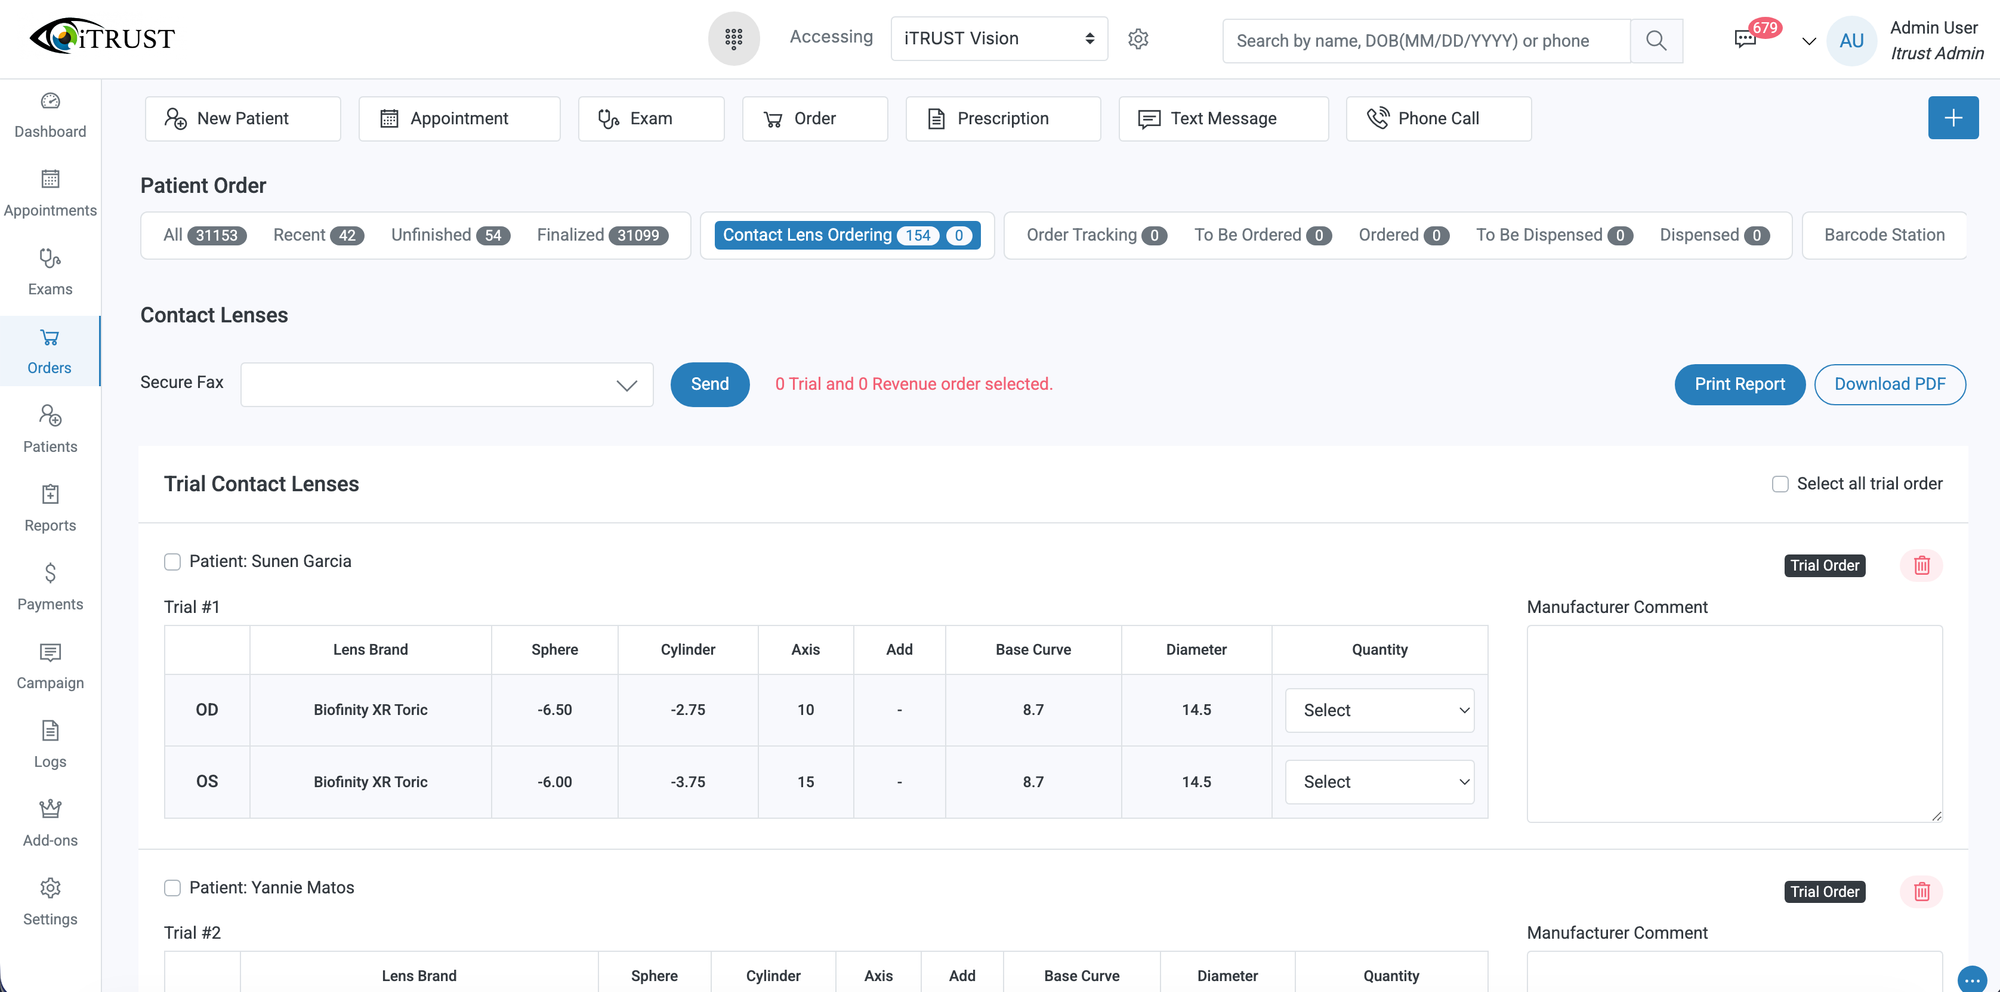Go to Campaign in the sidebar
The height and width of the screenshot is (992, 2000).
pyautogui.click(x=50, y=666)
